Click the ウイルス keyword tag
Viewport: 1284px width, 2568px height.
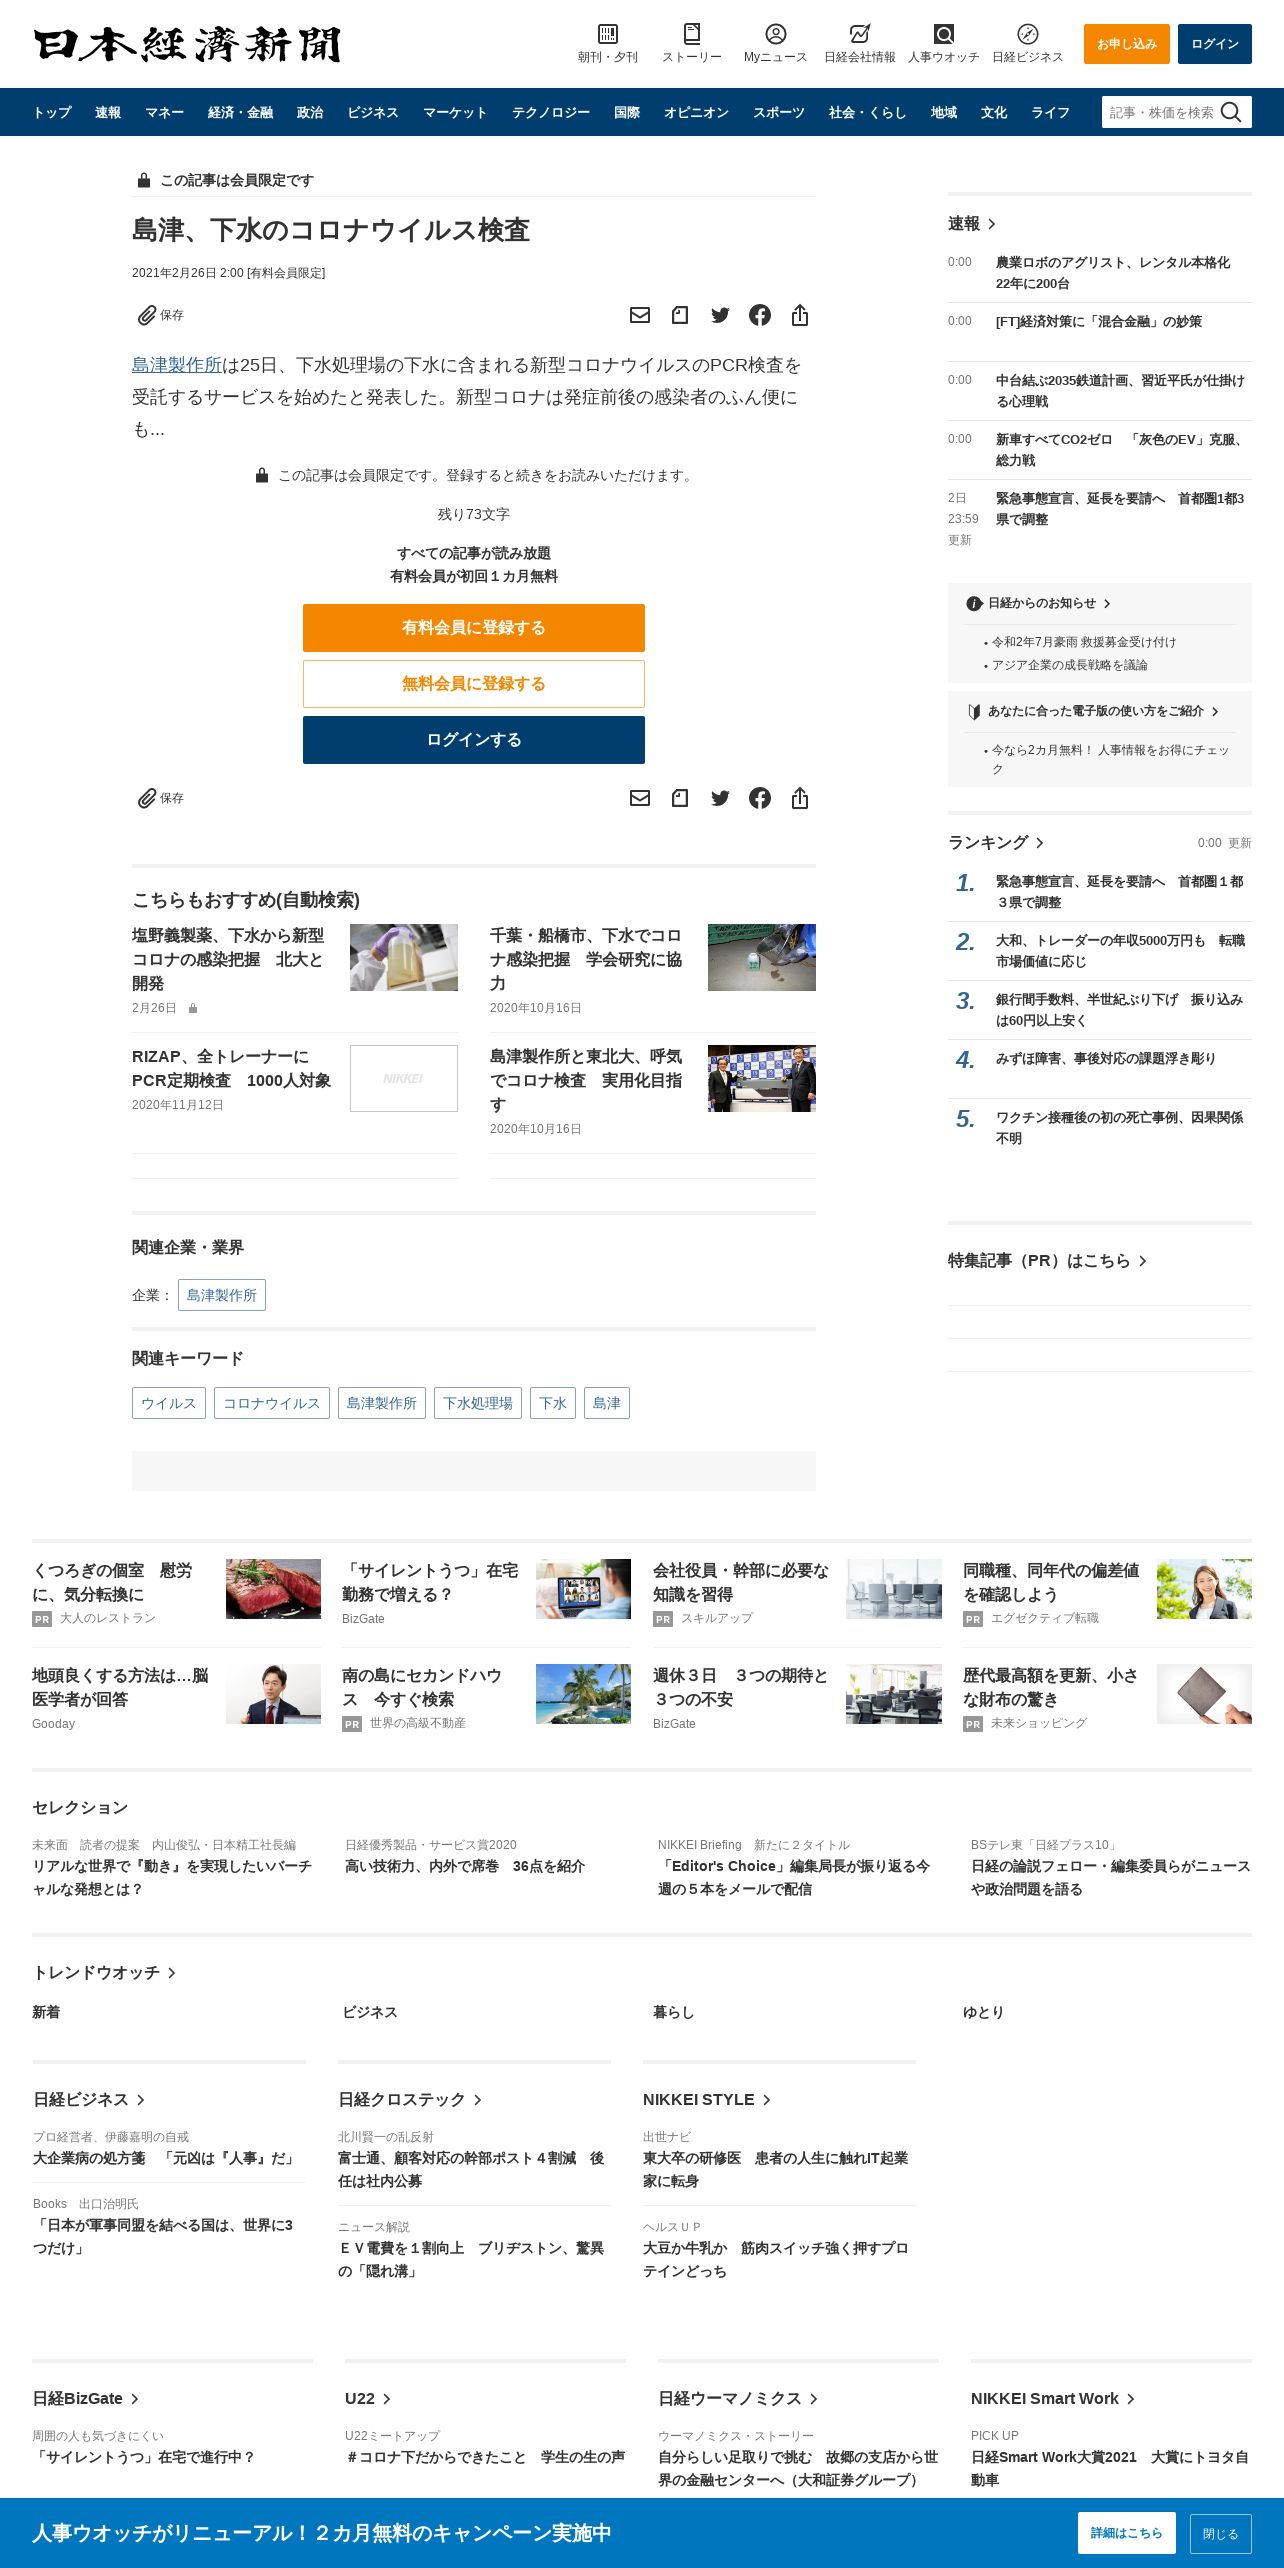coord(169,1403)
